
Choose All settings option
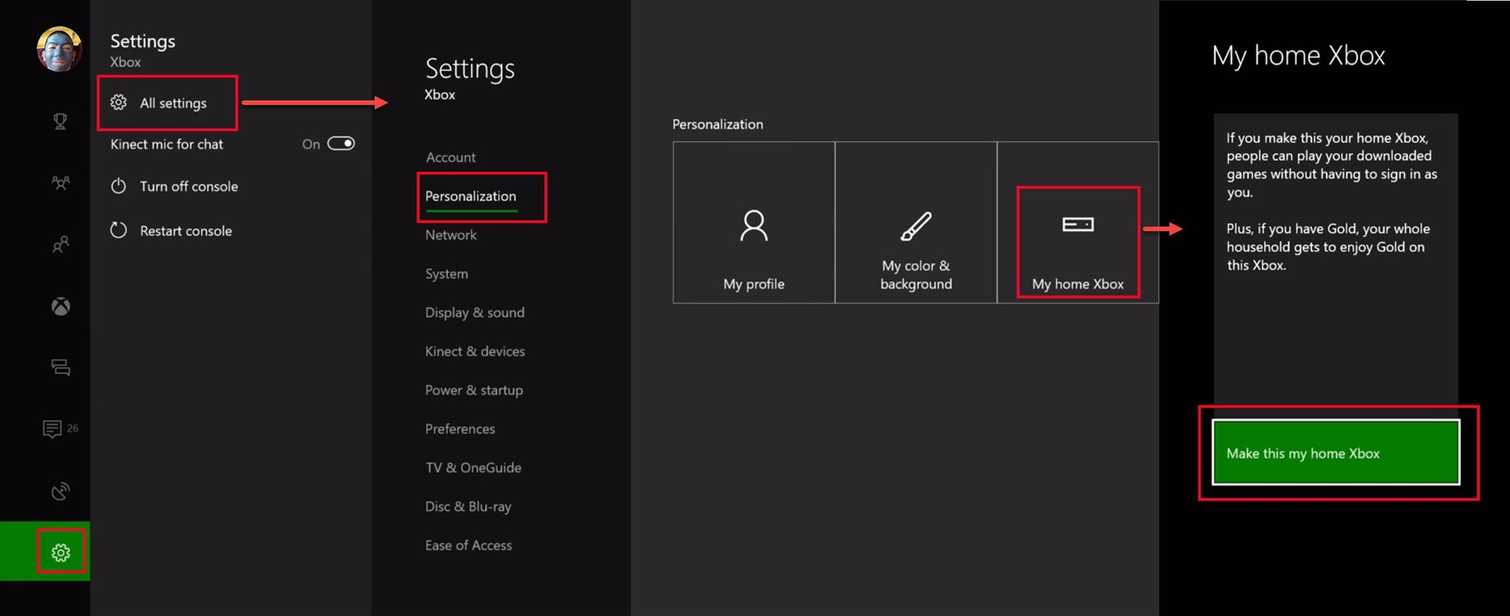pos(168,102)
